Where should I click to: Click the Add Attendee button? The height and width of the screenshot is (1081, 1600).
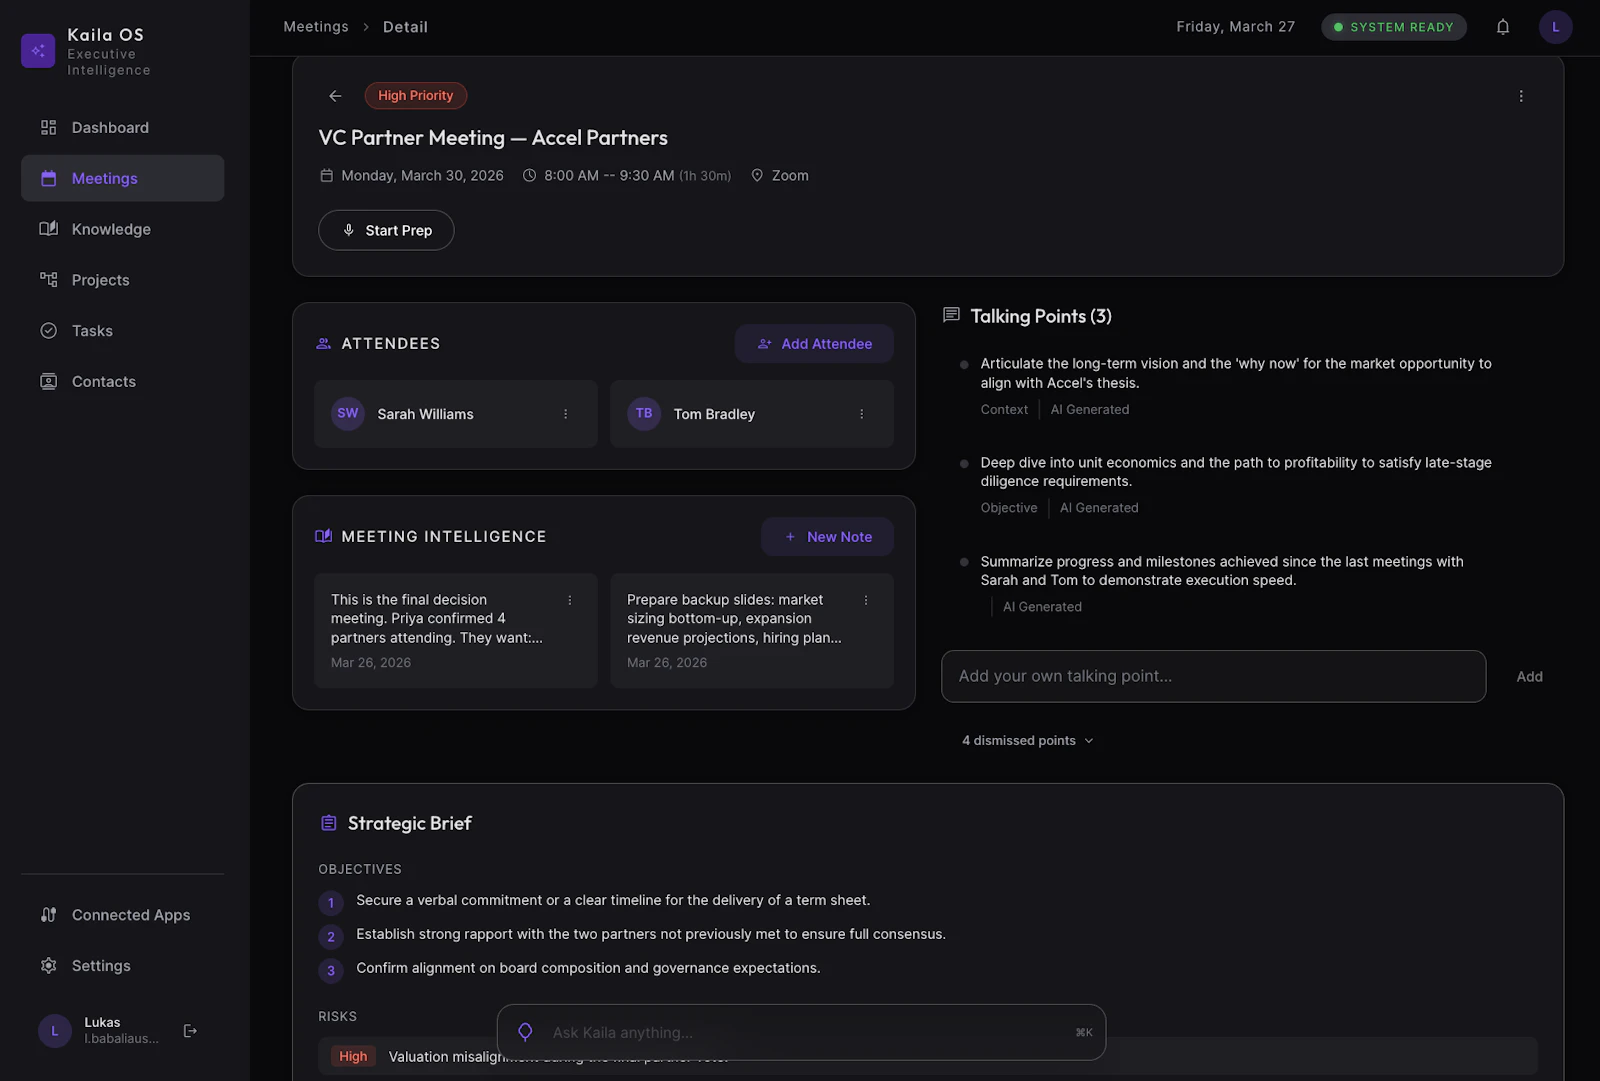pos(814,344)
